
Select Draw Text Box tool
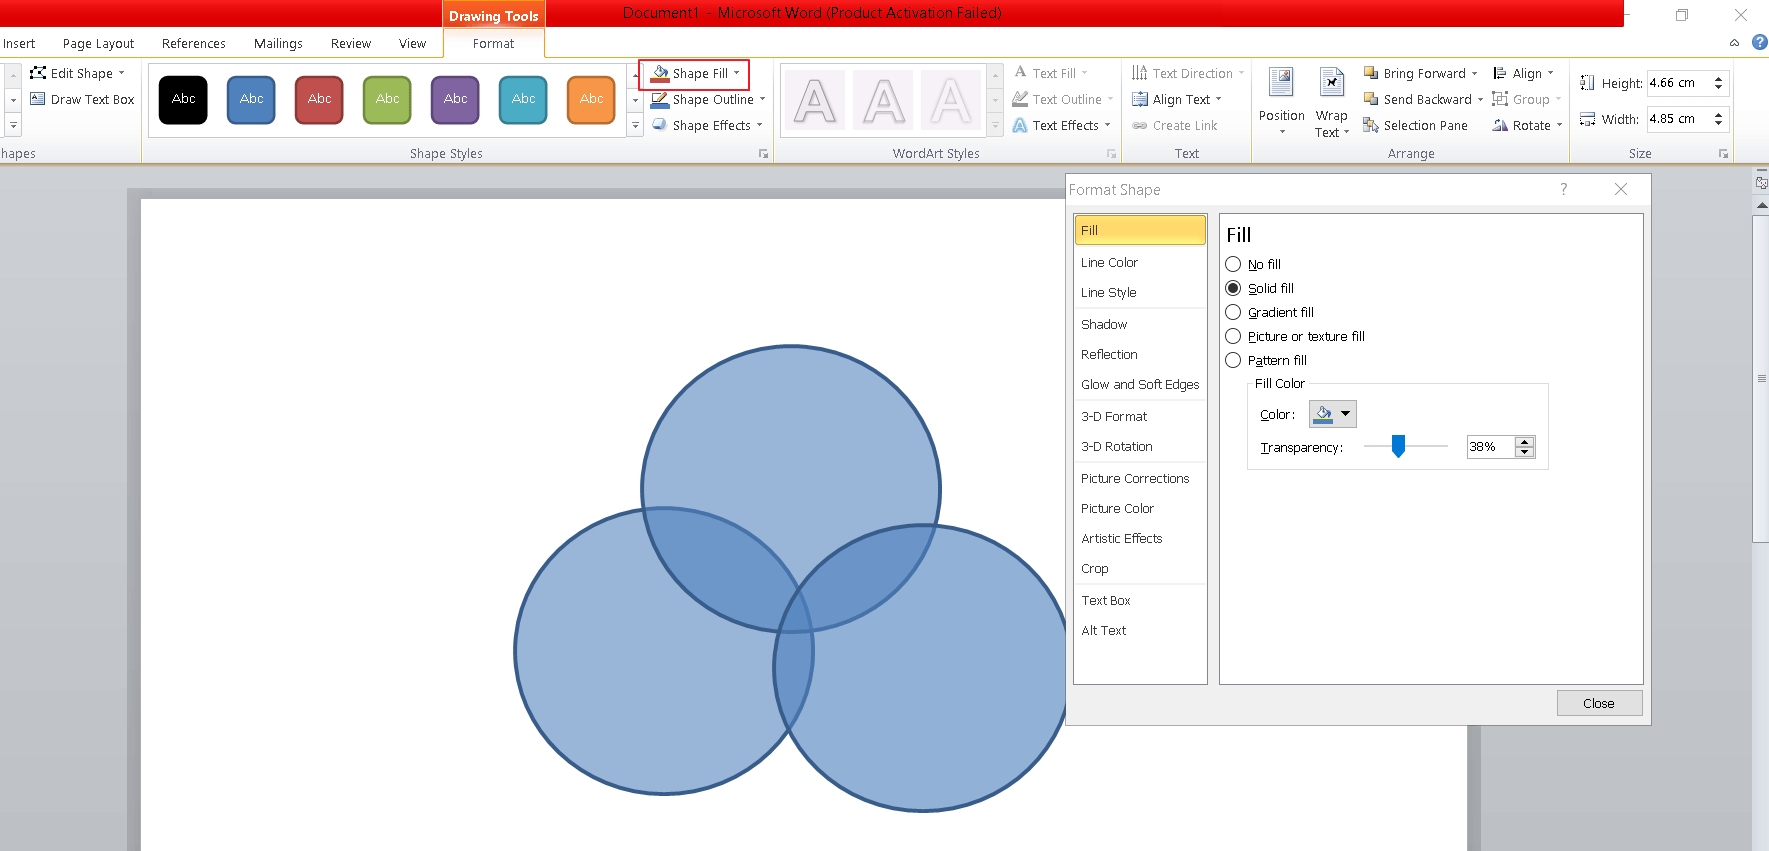pos(82,100)
